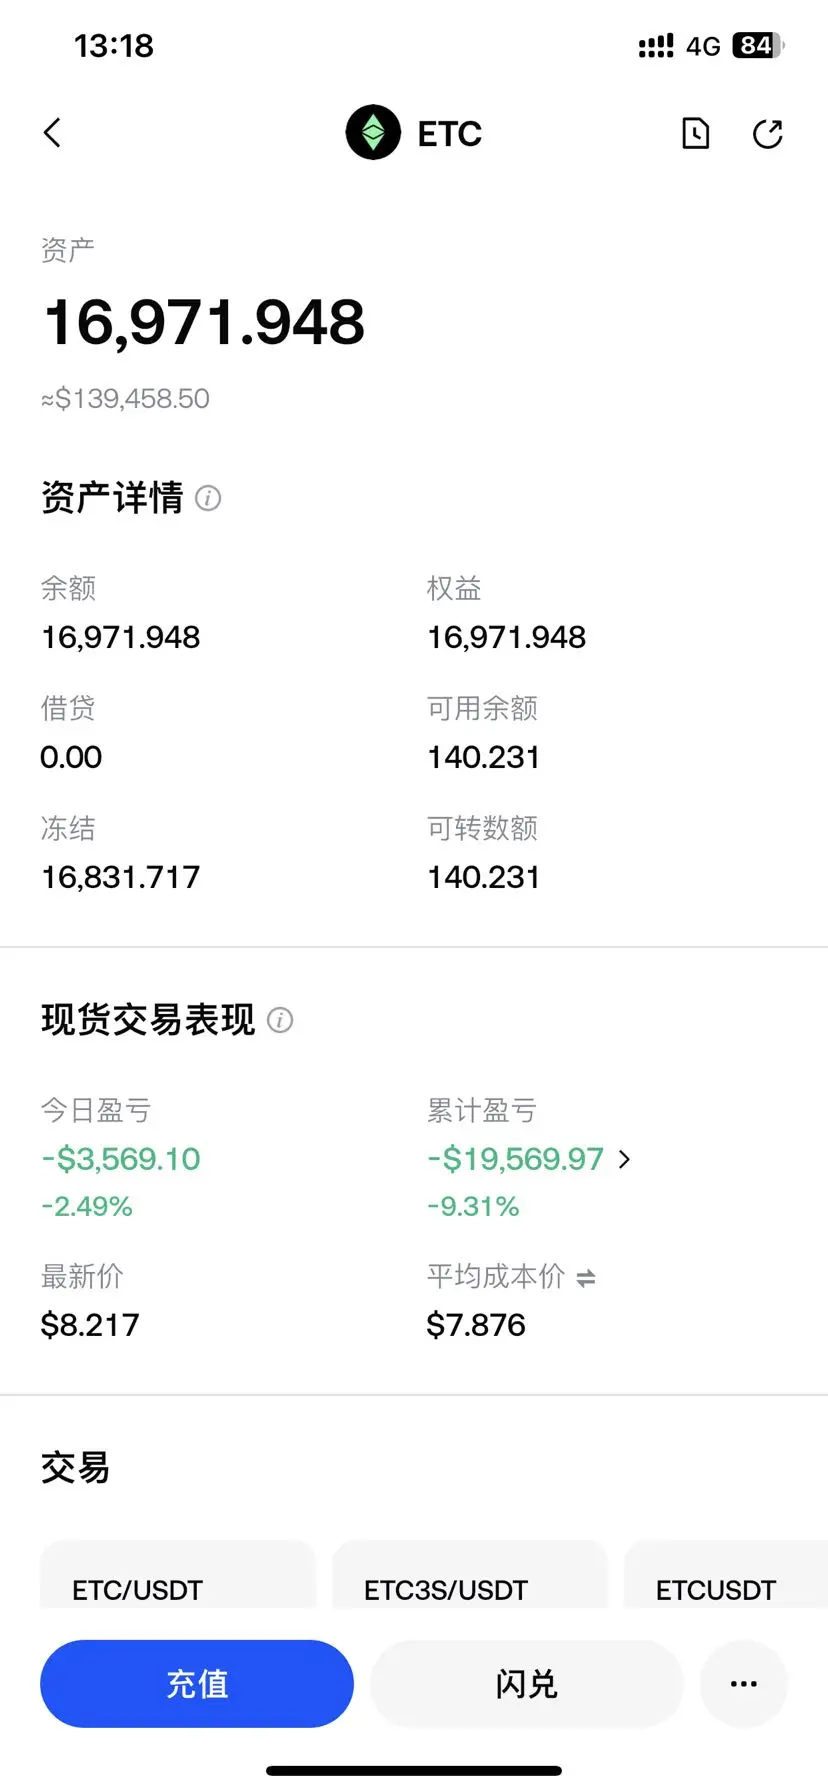
Task: Open the ETCUSDT trading pair
Action: coord(726,1576)
